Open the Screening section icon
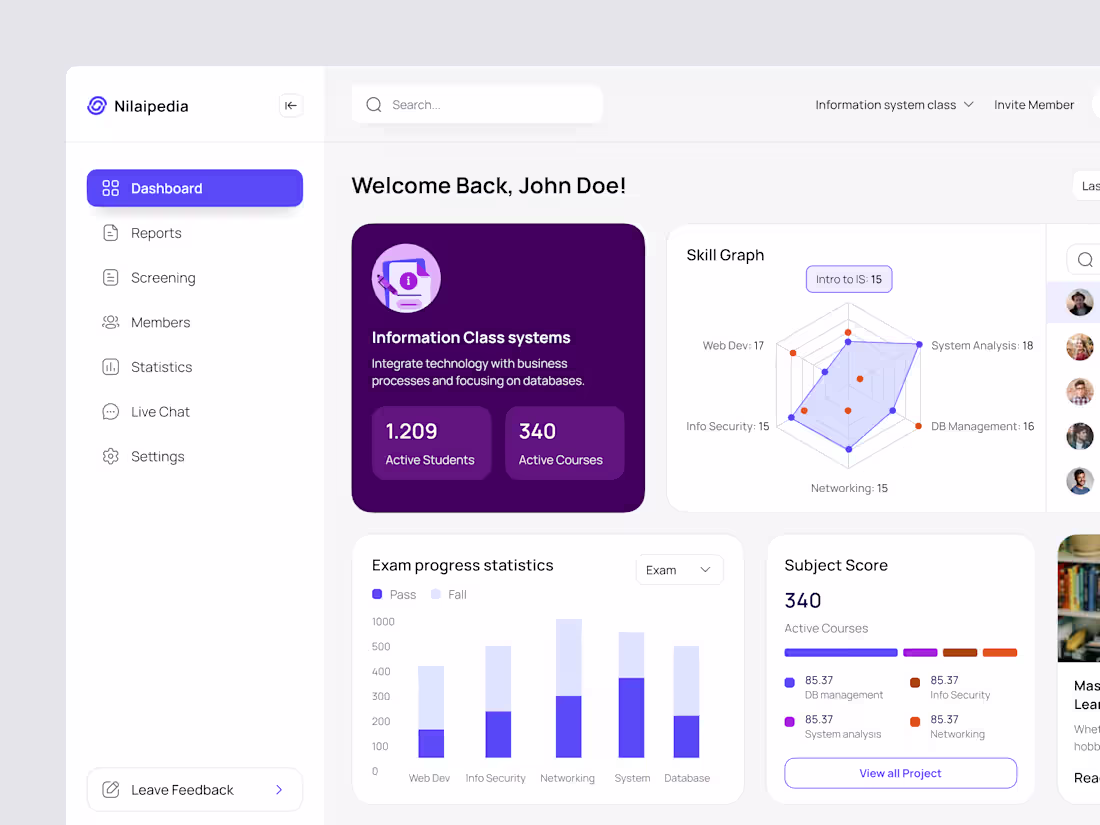Image resolution: width=1100 pixels, height=825 pixels. click(110, 278)
